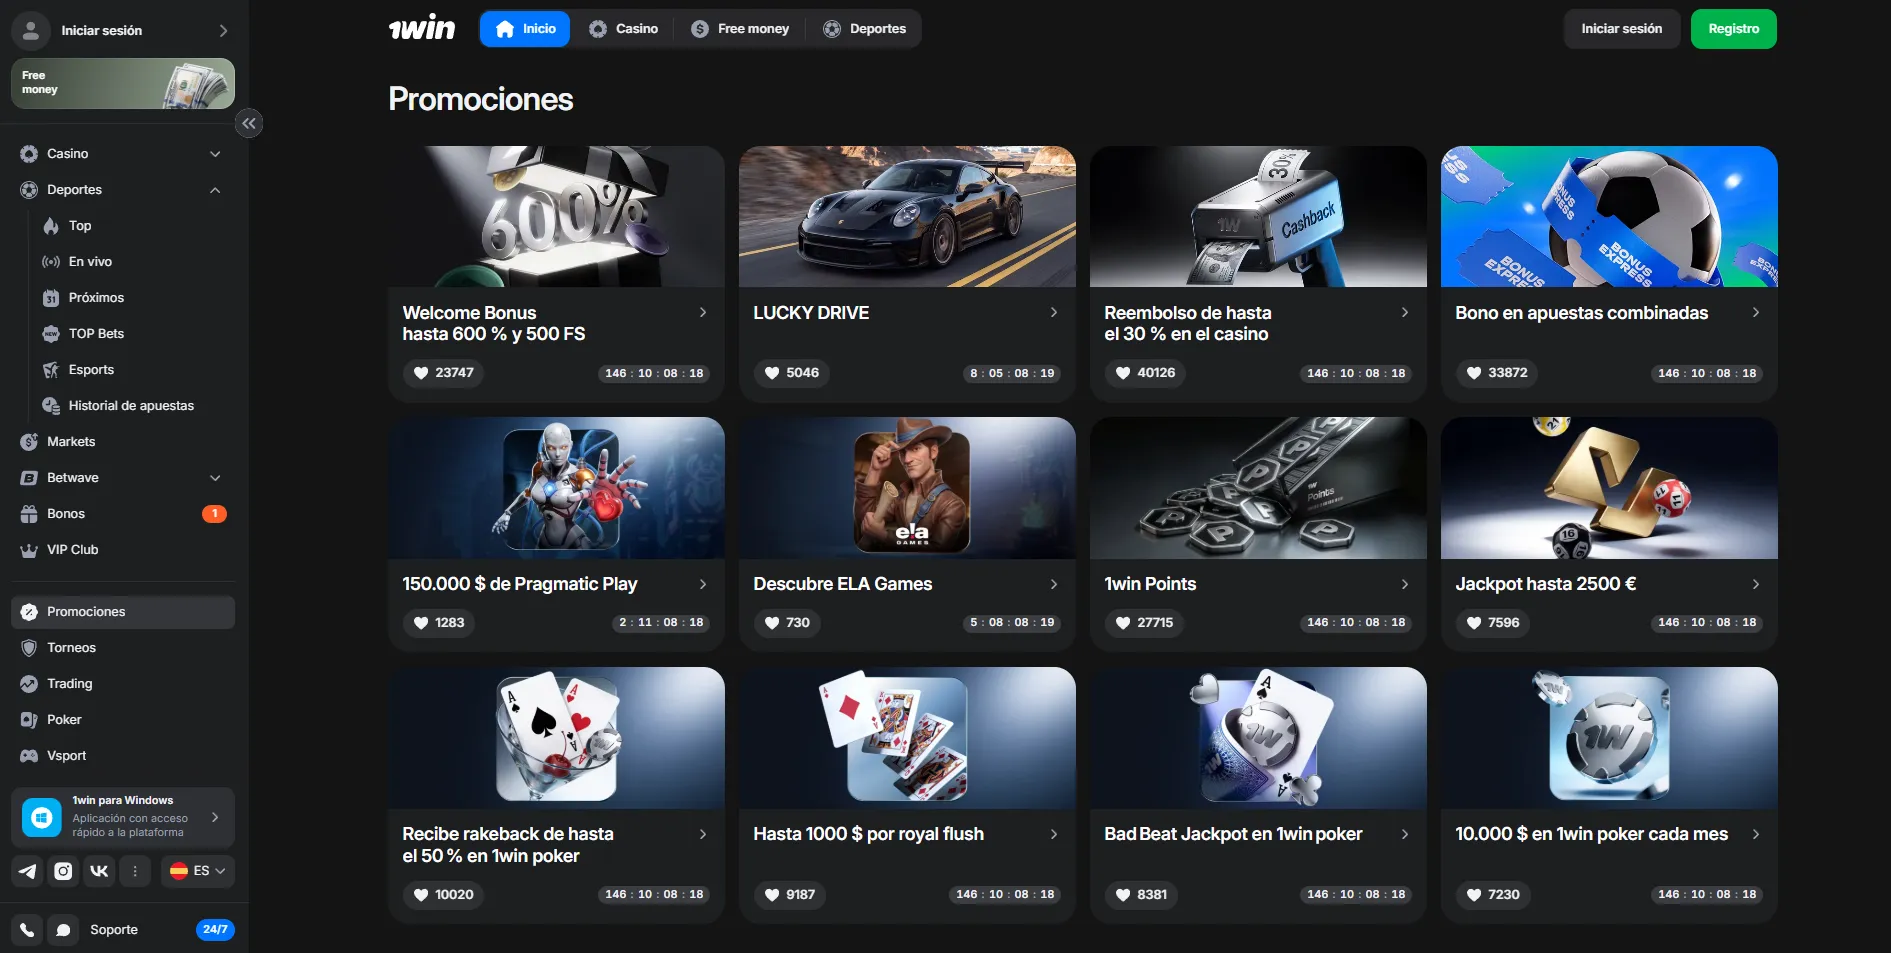The image size is (1891, 953).
Task: Open Descubre ELA Games card arrow
Action: pyautogui.click(x=1054, y=584)
